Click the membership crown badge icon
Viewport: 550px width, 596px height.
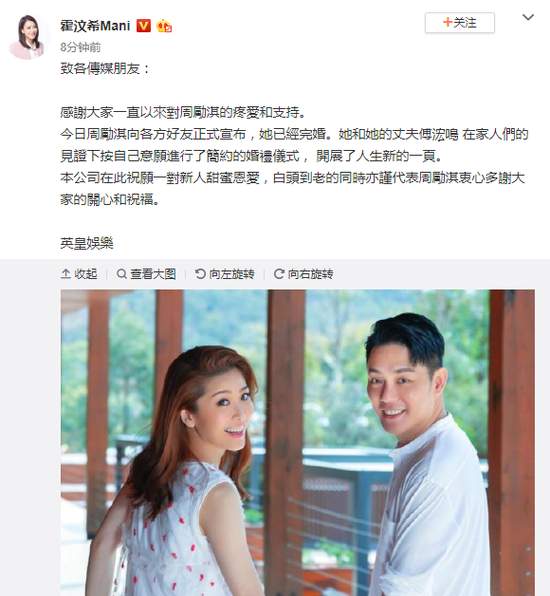pyautogui.click(x=164, y=26)
